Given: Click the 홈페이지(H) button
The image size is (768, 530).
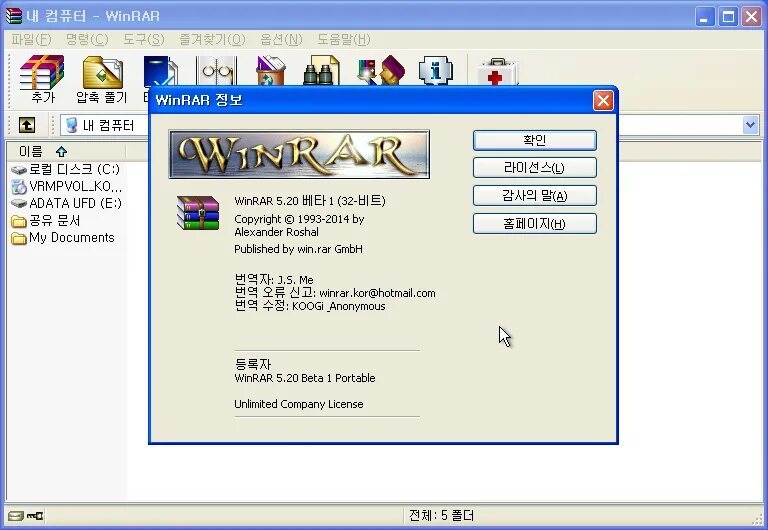Looking at the screenshot, I should (x=535, y=224).
